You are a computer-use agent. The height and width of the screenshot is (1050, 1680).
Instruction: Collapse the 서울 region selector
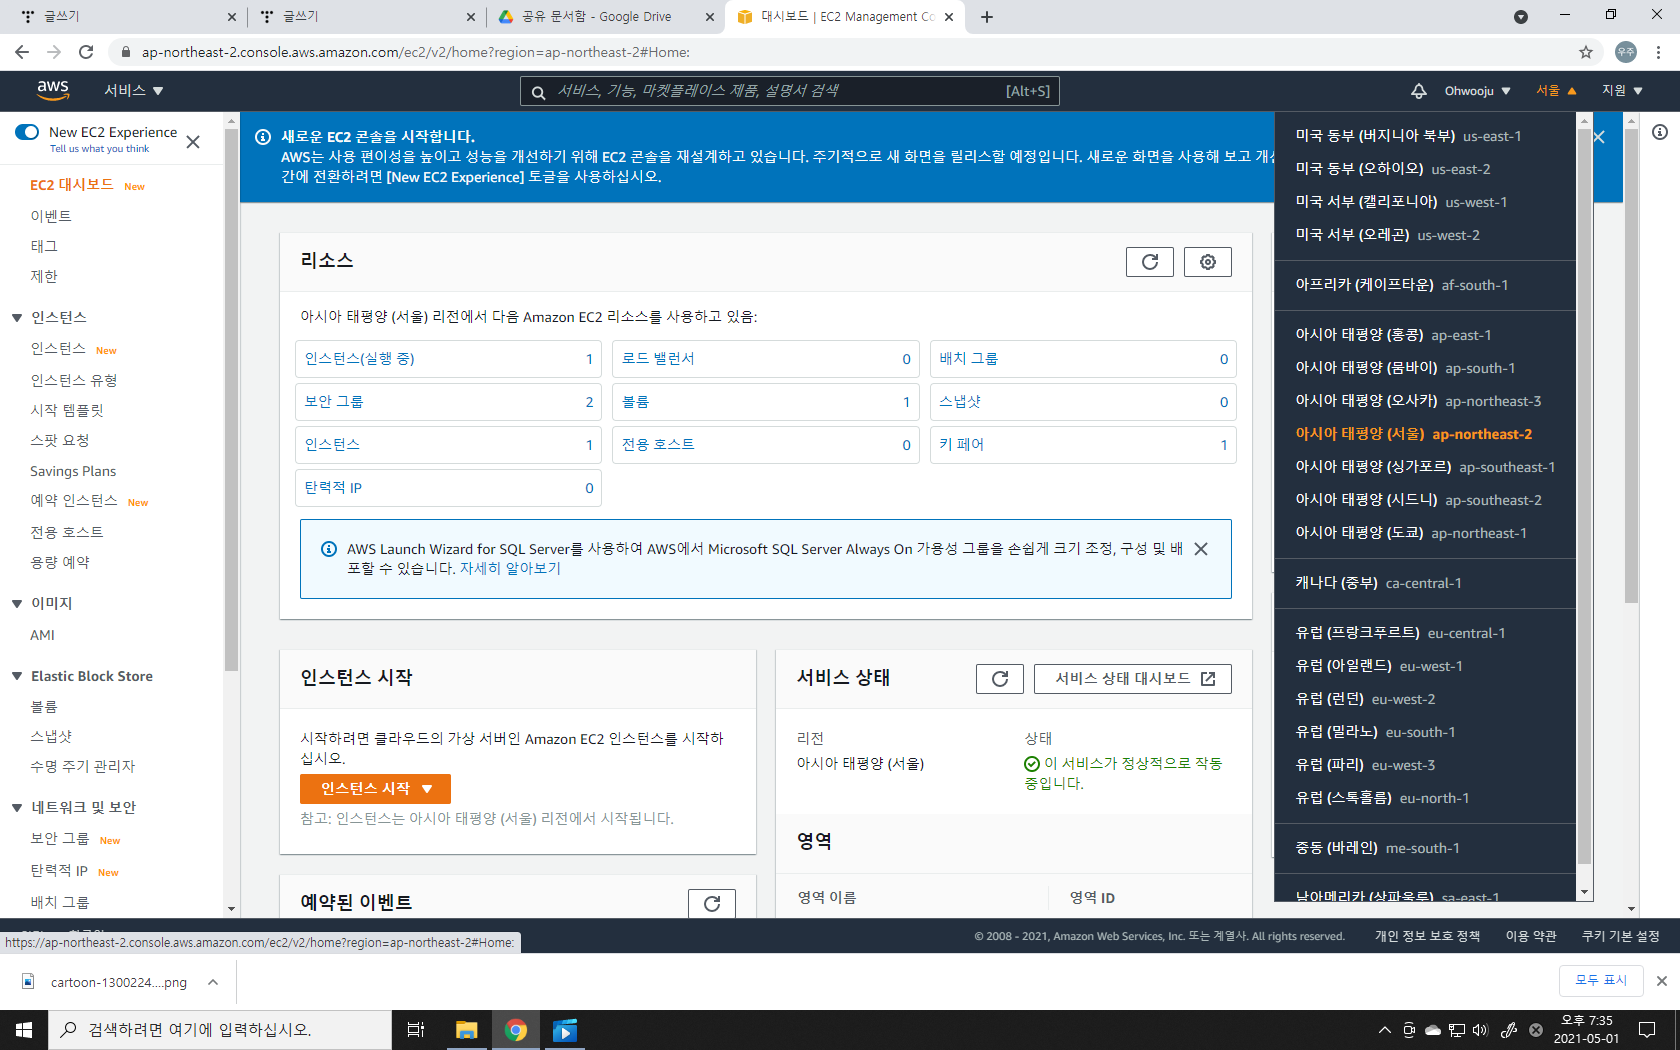(x=1557, y=91)
